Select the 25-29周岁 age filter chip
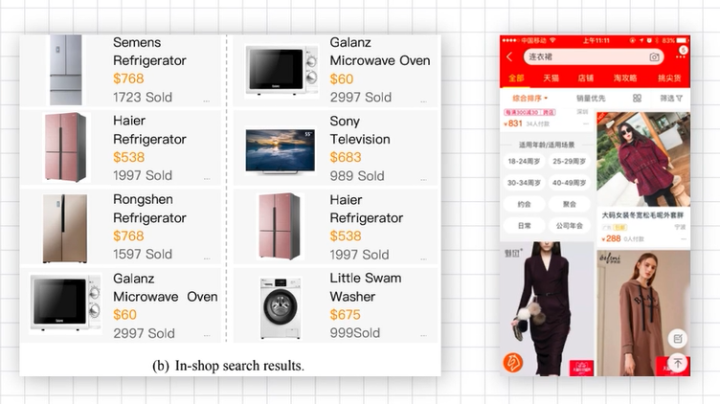720x404 pixels. click(x=569, y=162)
